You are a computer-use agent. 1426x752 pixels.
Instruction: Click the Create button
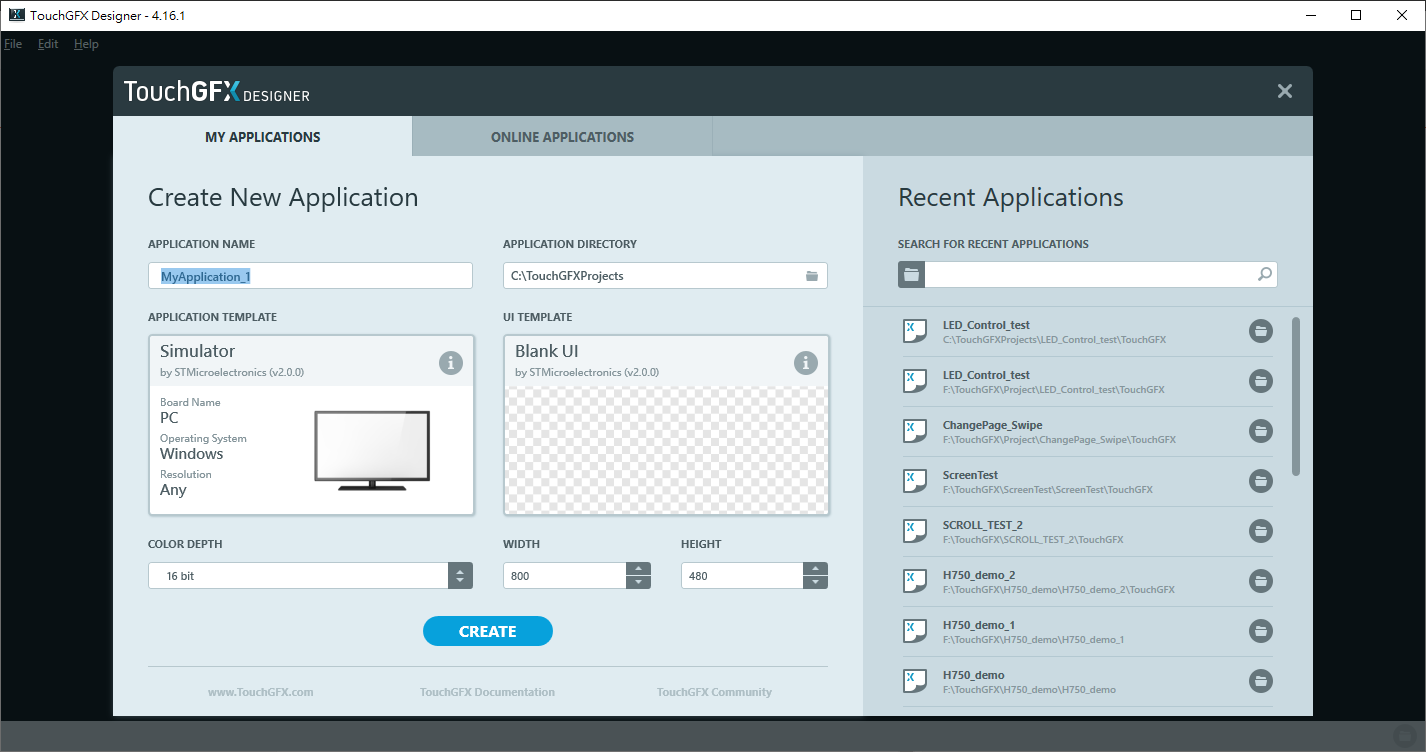(487, 631)
